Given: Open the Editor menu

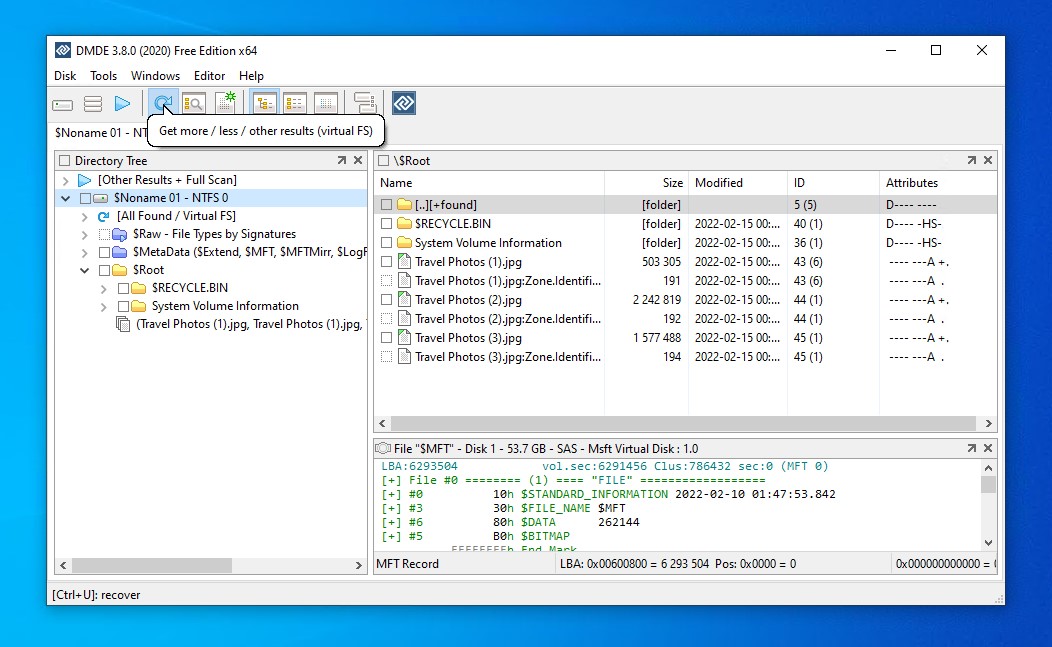Looking at the screenshot, I should 209,75.
